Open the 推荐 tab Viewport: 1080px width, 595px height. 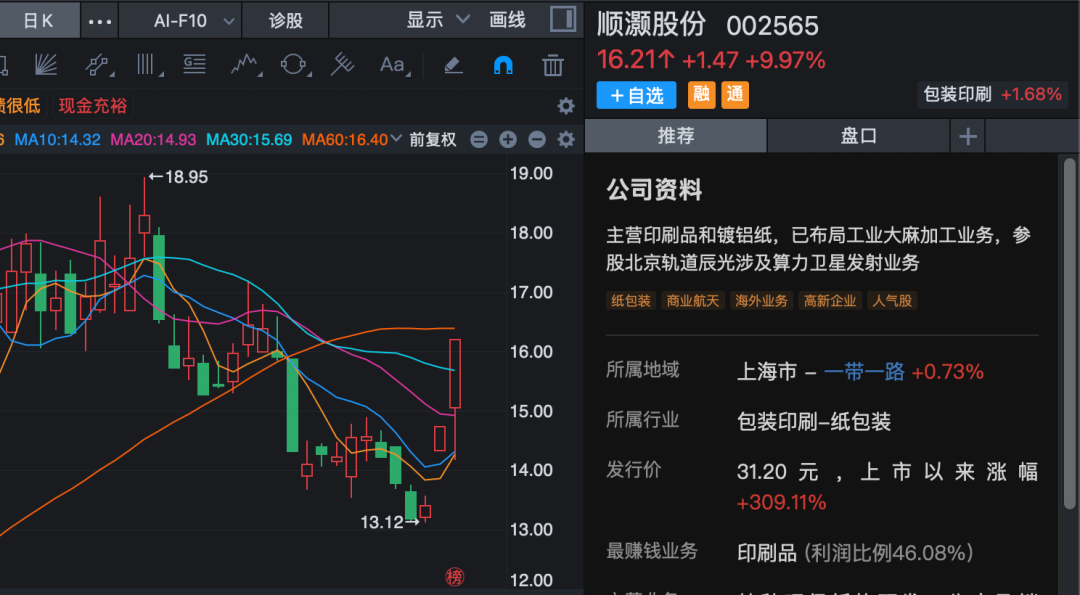pyautogui.click(x=676, y=136)
